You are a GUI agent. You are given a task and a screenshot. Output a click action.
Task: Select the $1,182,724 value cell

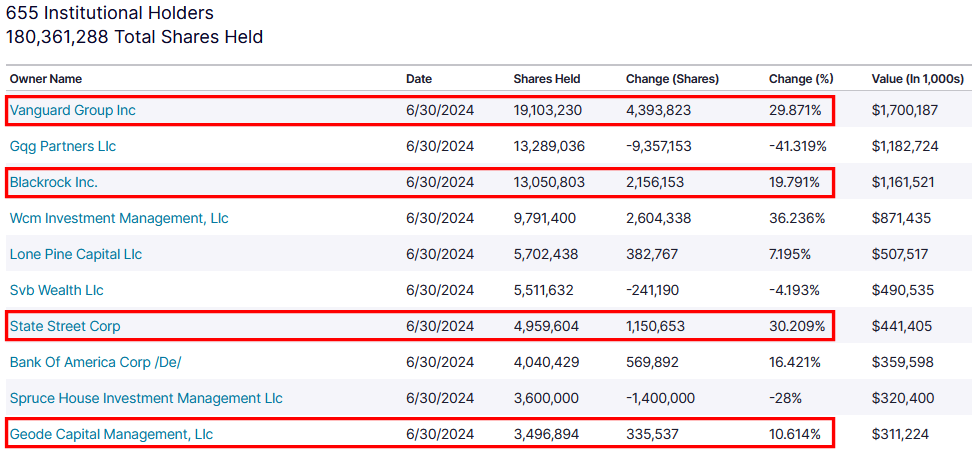tap(905, 147)
